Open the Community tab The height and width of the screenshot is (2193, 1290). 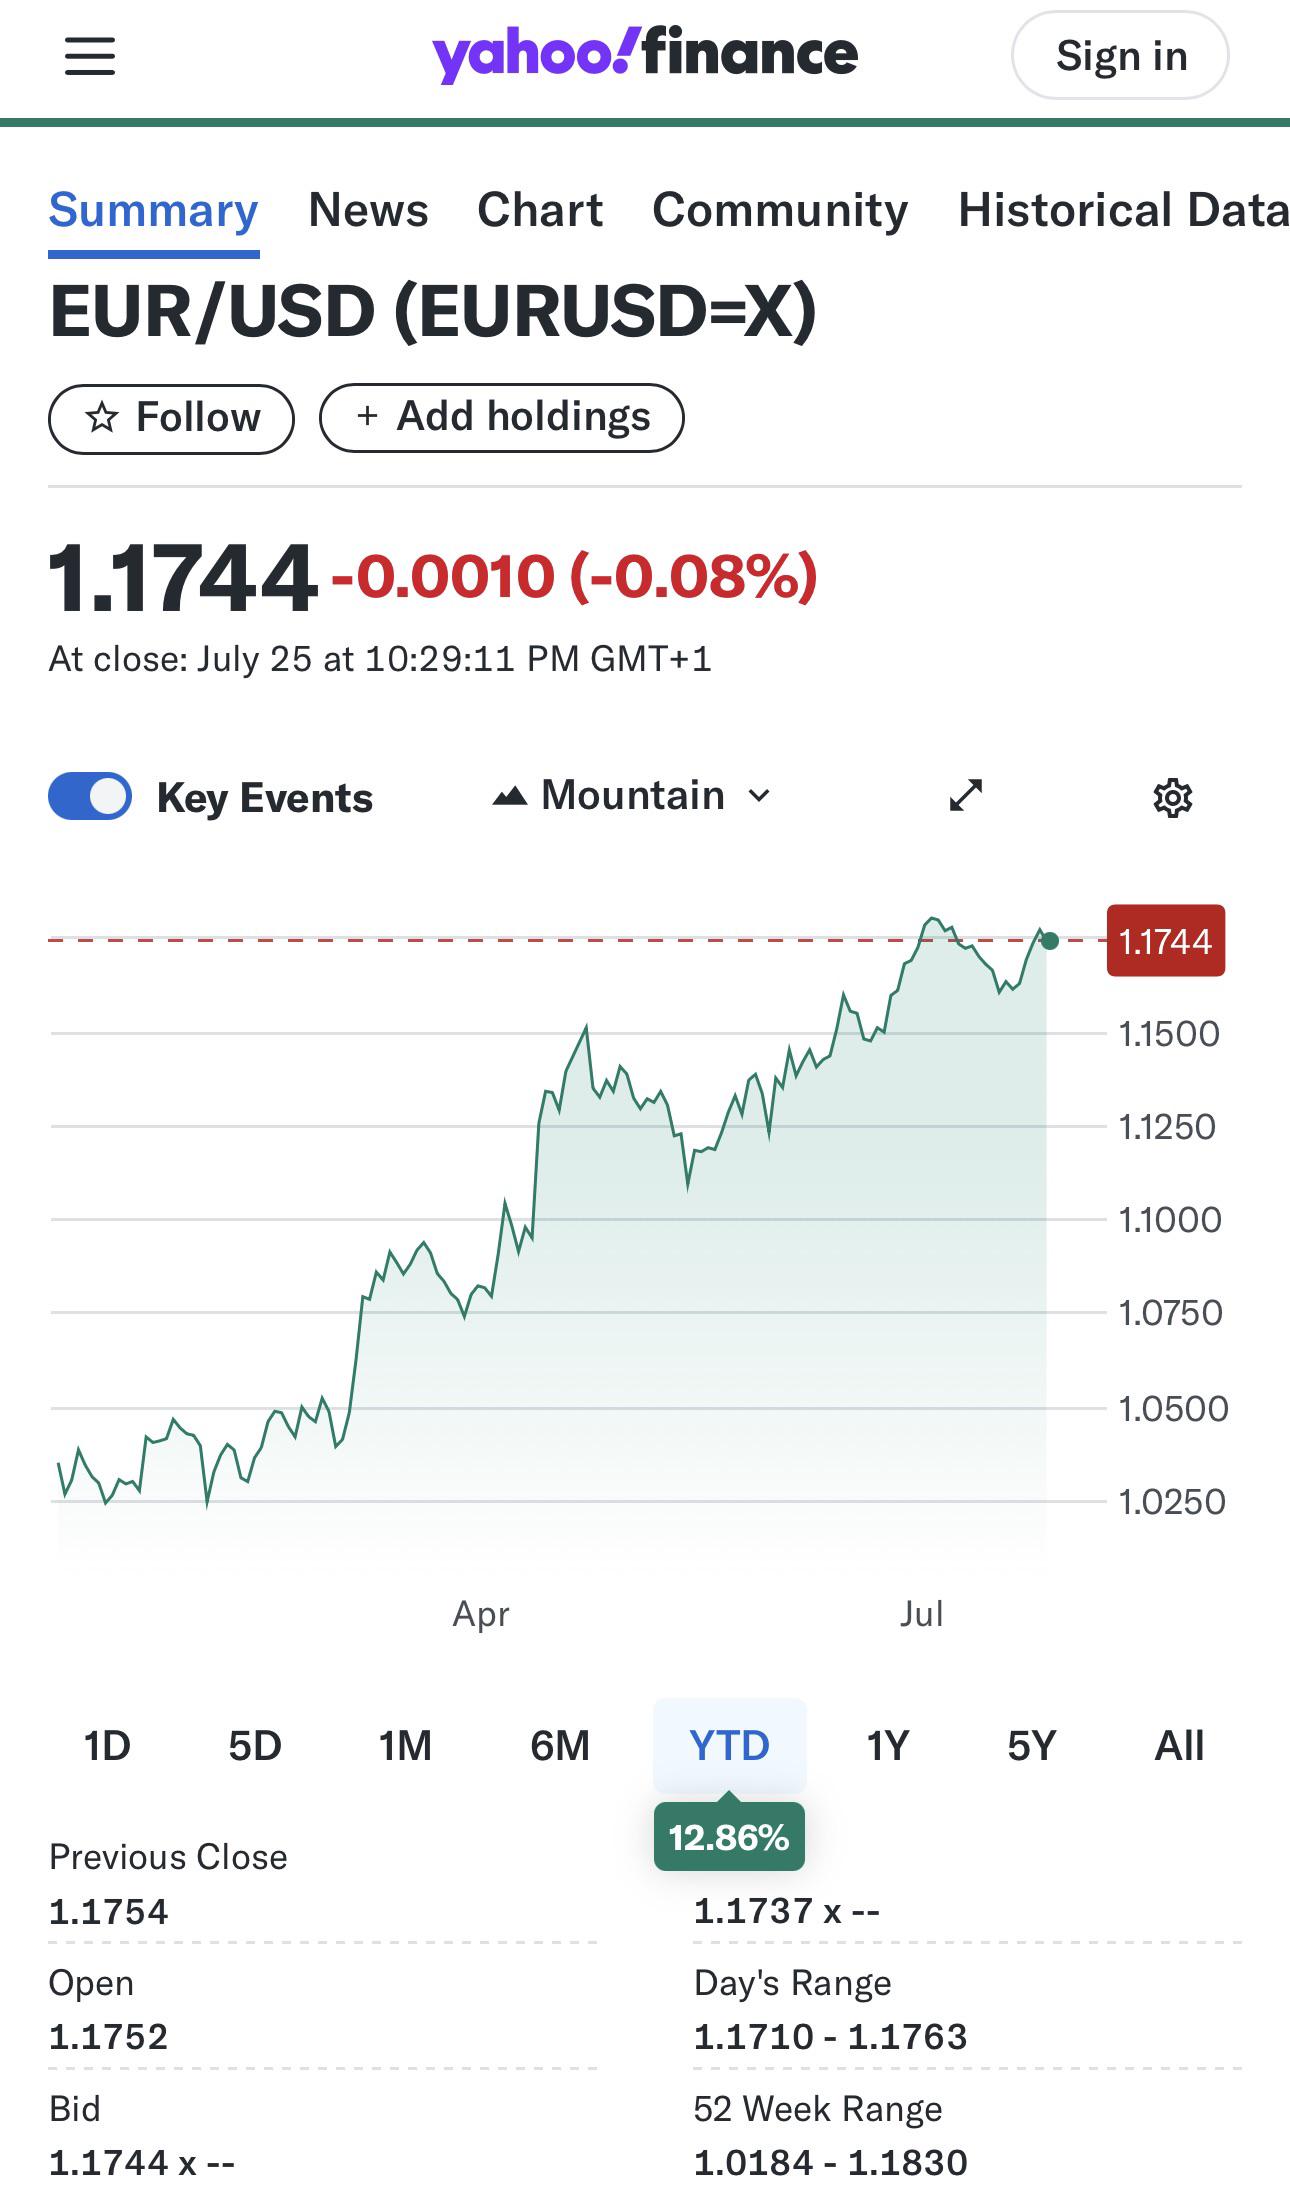(780, 210)
